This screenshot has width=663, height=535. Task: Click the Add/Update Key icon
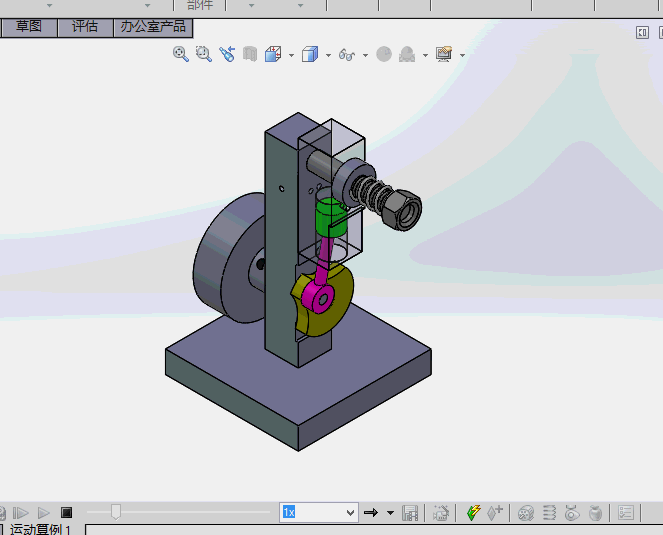pyautogui.click(x=495, y=513)
